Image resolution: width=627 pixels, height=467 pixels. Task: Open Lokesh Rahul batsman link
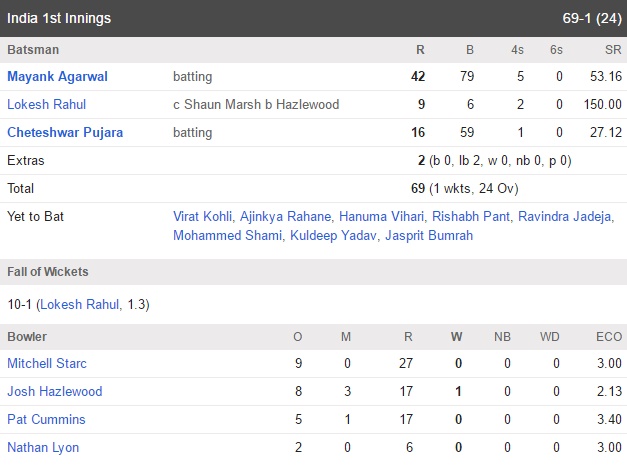[47, 104]
